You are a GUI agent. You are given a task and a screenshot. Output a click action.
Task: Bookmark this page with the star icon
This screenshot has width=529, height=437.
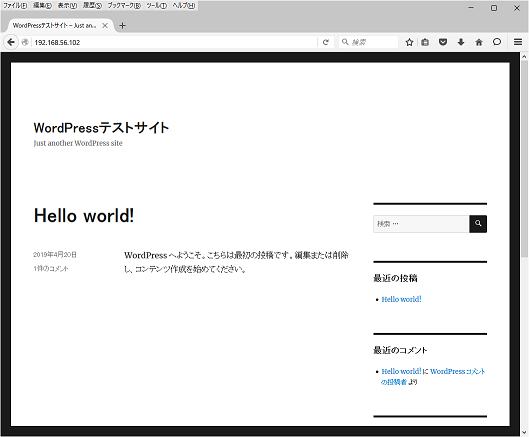coord(409,42)
